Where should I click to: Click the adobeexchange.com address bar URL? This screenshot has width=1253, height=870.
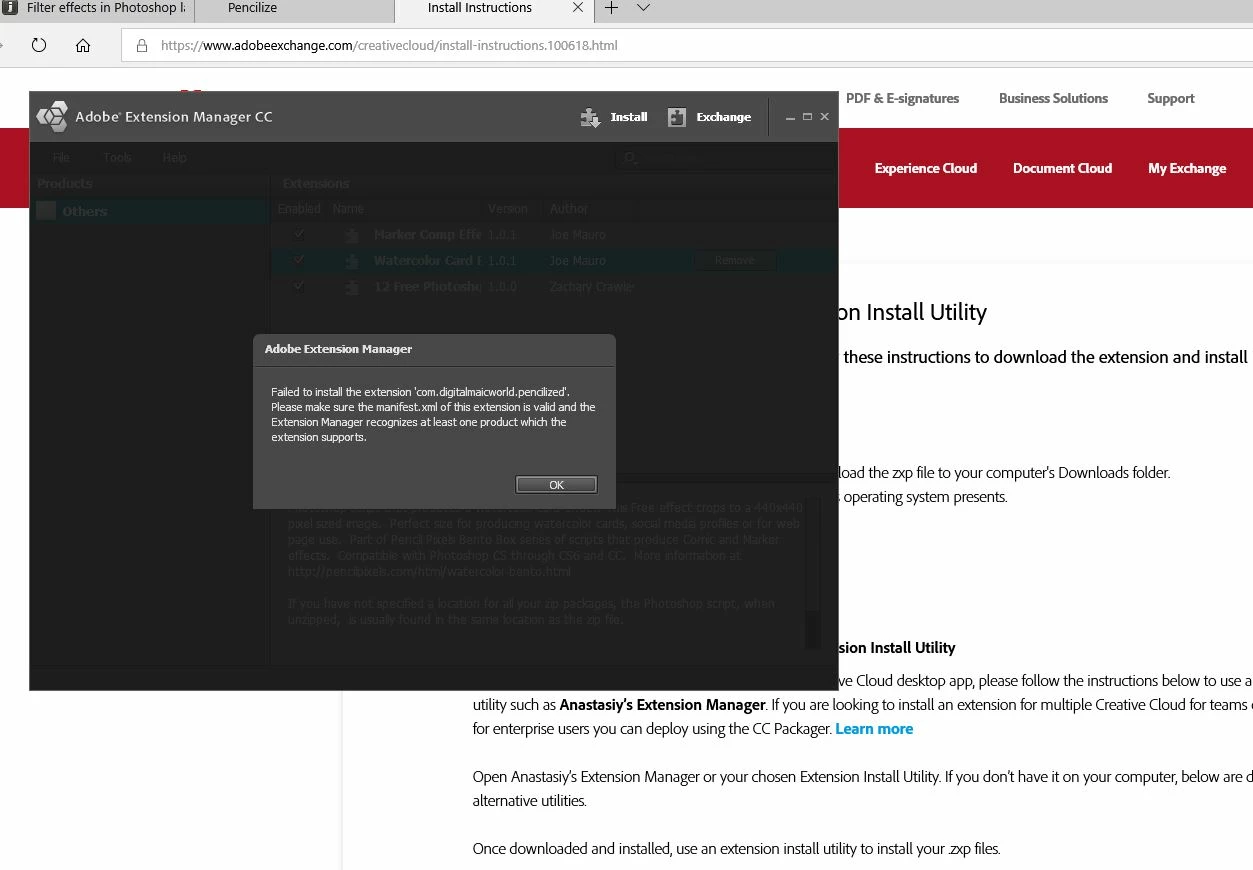[389, 45]
